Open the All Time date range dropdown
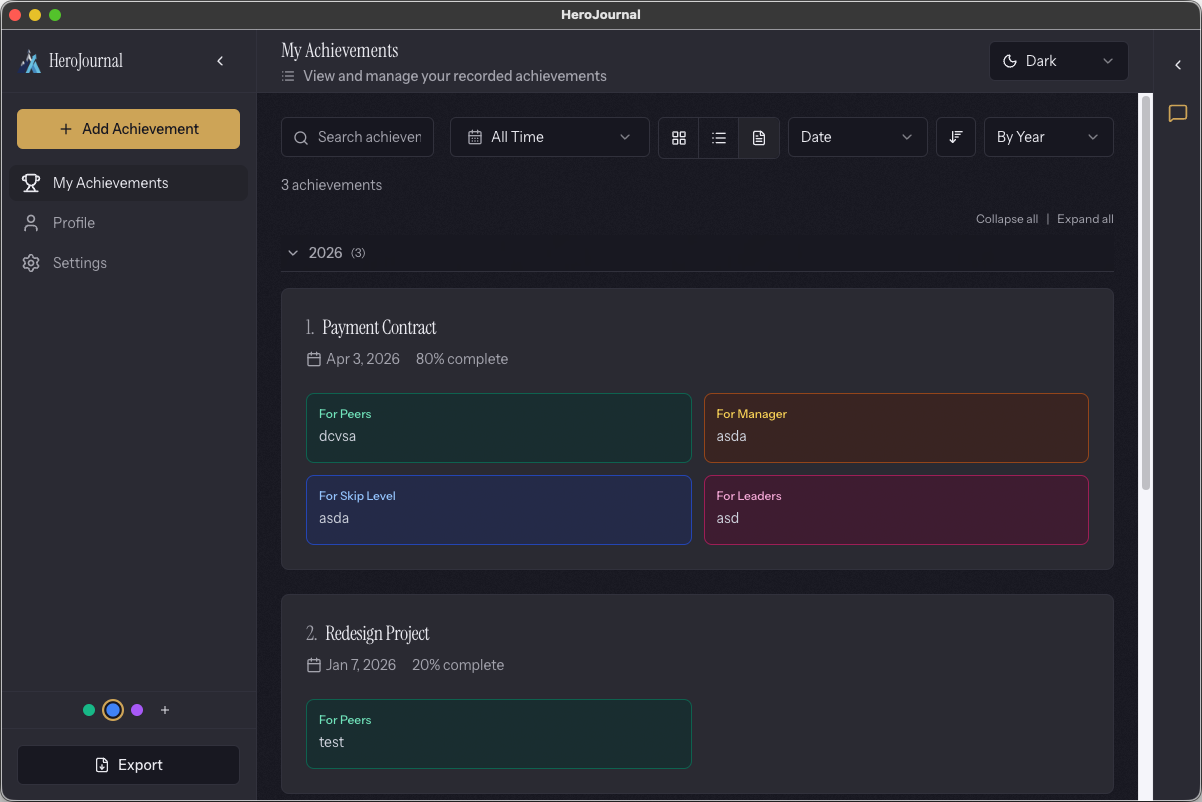The width and height of the screenshot is (1202, 802). pos(549,137)
